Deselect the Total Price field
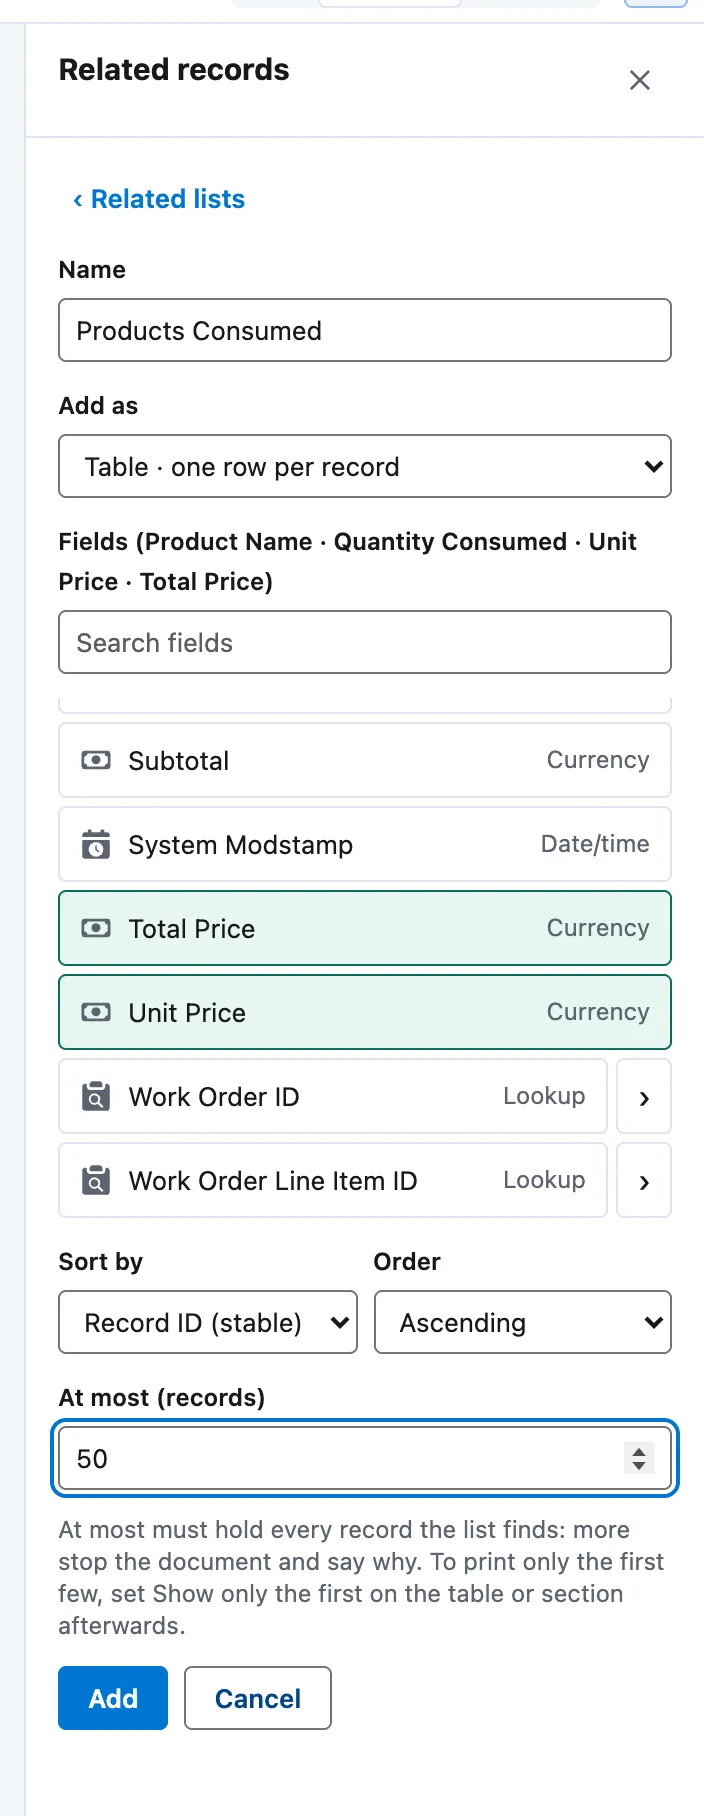Viewport: 704px width, 1816px height. coord(365,928)
